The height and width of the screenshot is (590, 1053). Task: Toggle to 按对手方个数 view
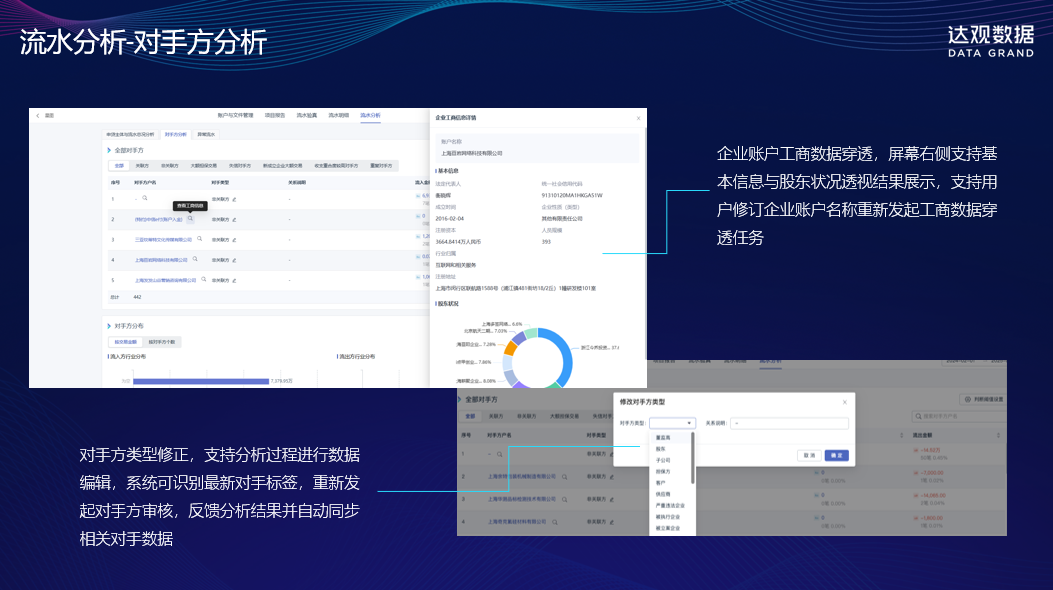161,342
